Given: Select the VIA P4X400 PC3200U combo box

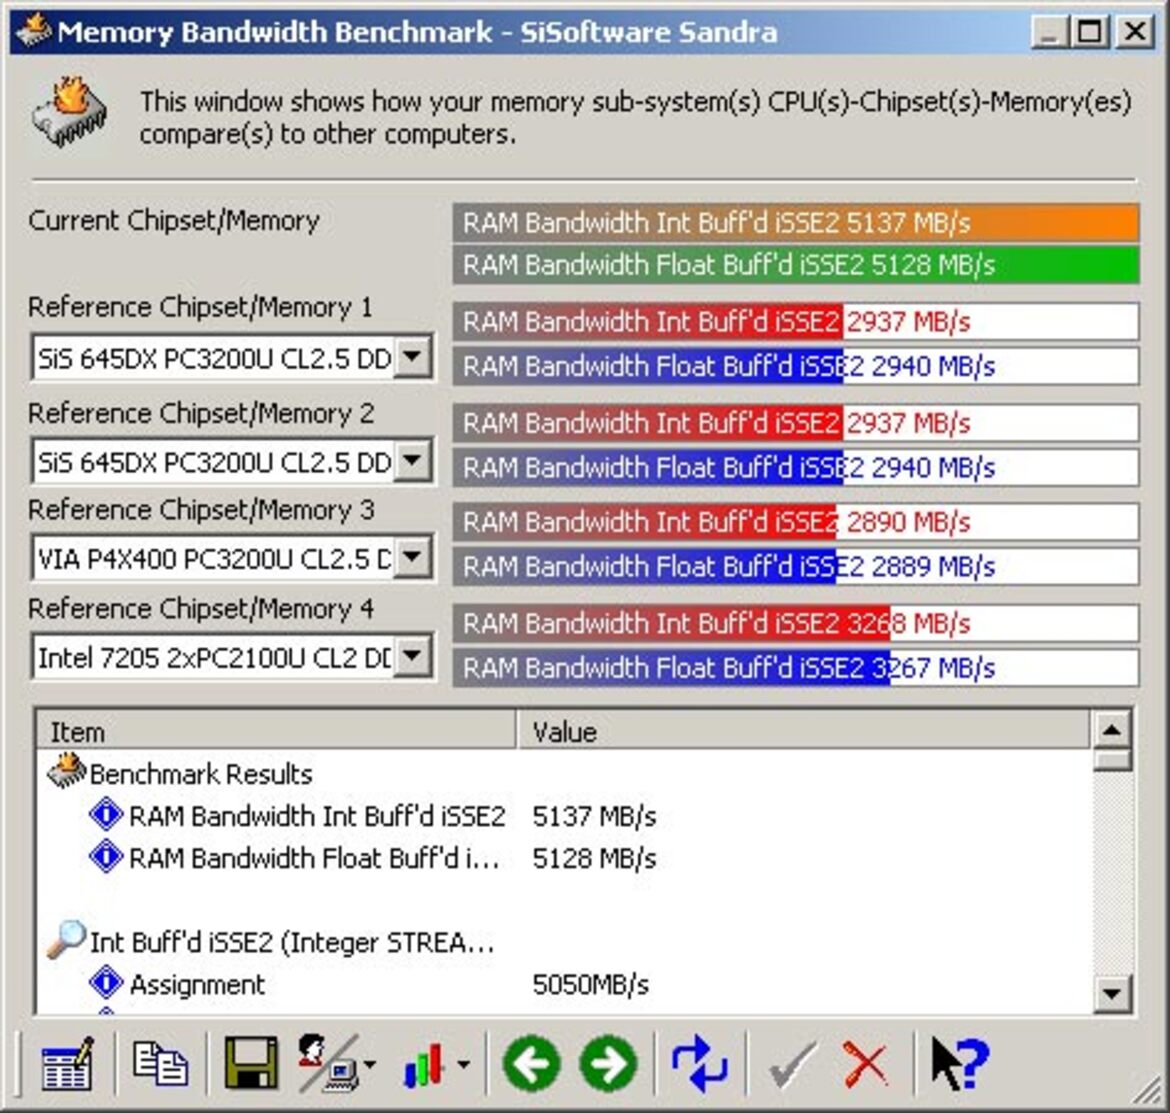Looking at the screenshot, I should pos(231,557).
